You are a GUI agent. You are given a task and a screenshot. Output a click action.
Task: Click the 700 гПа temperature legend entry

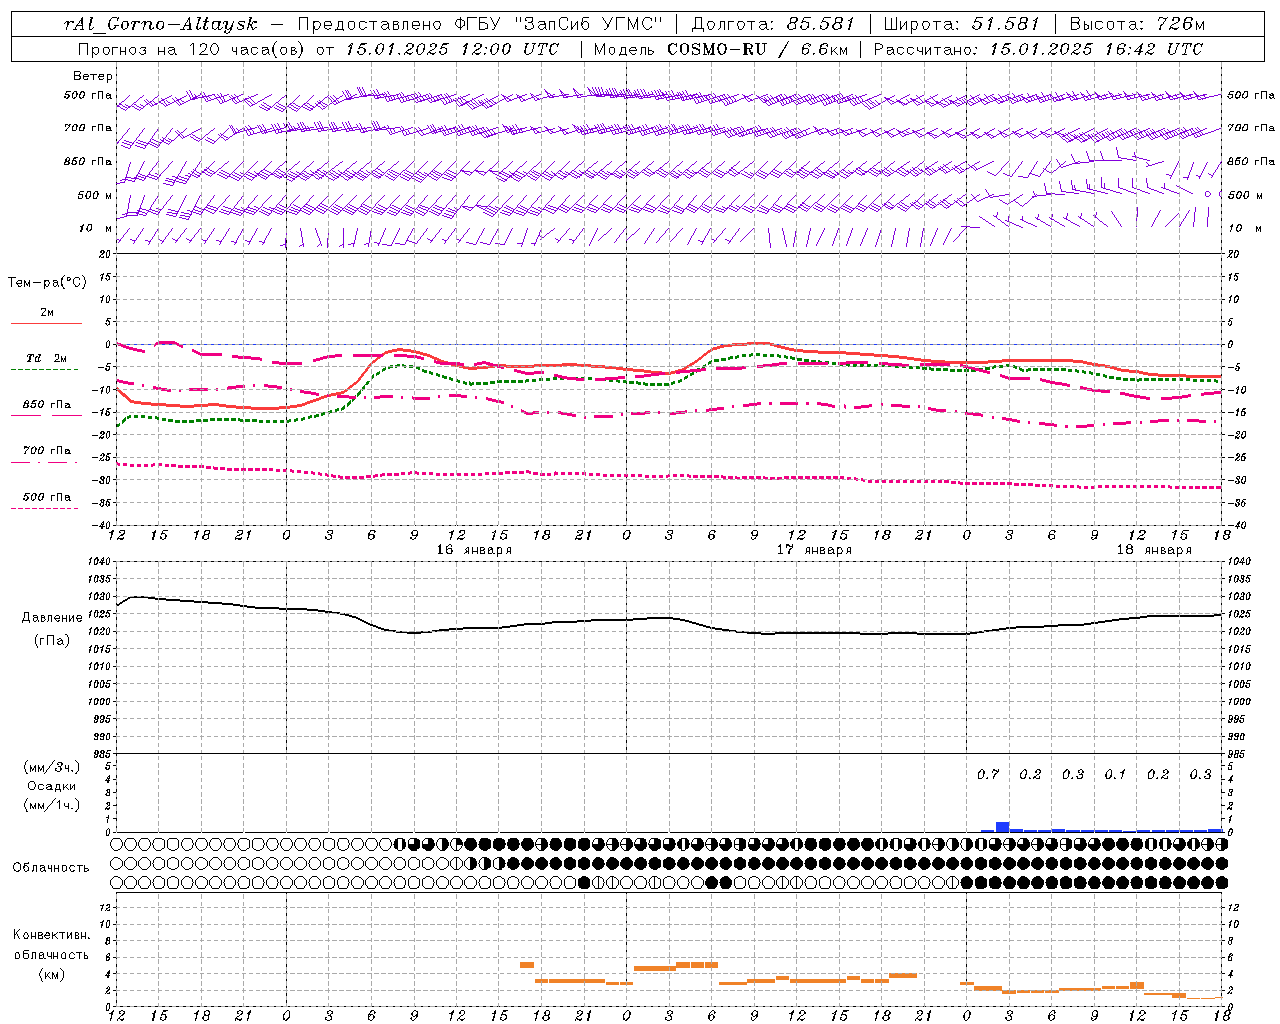[x=47, y=450]
